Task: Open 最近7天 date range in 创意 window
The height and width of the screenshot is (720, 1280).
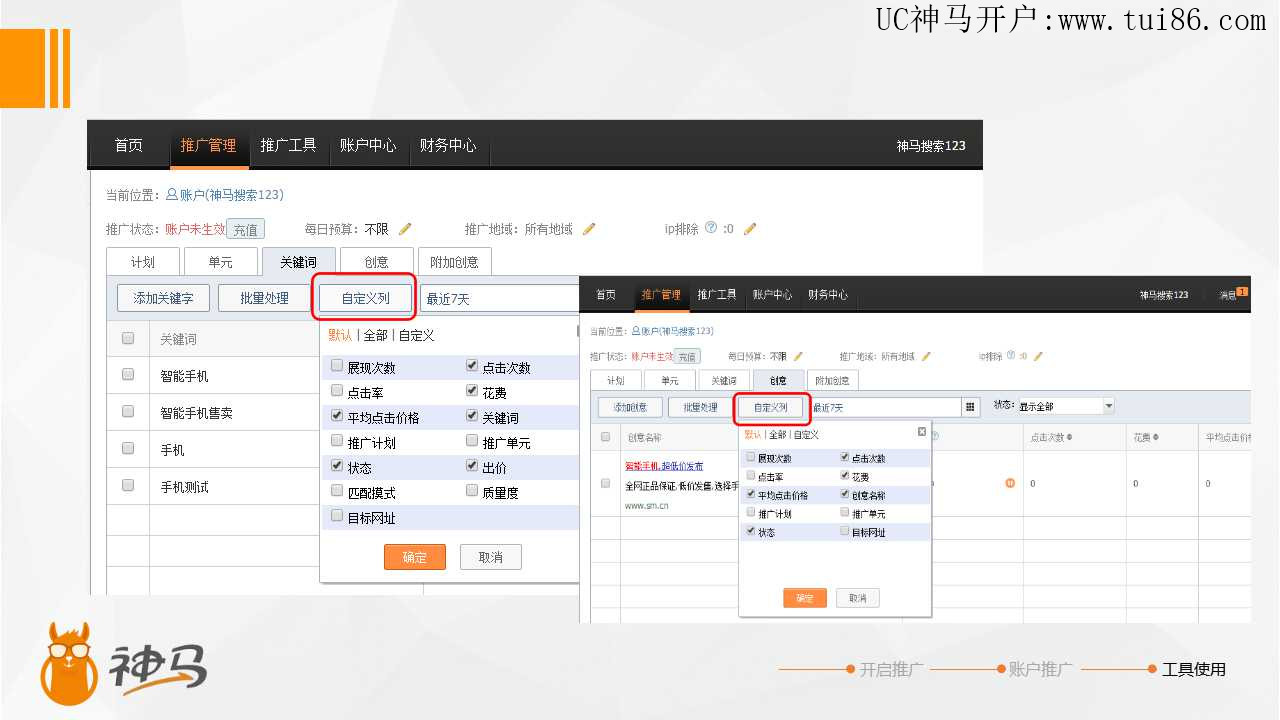Action: click(x=885, y=407)
